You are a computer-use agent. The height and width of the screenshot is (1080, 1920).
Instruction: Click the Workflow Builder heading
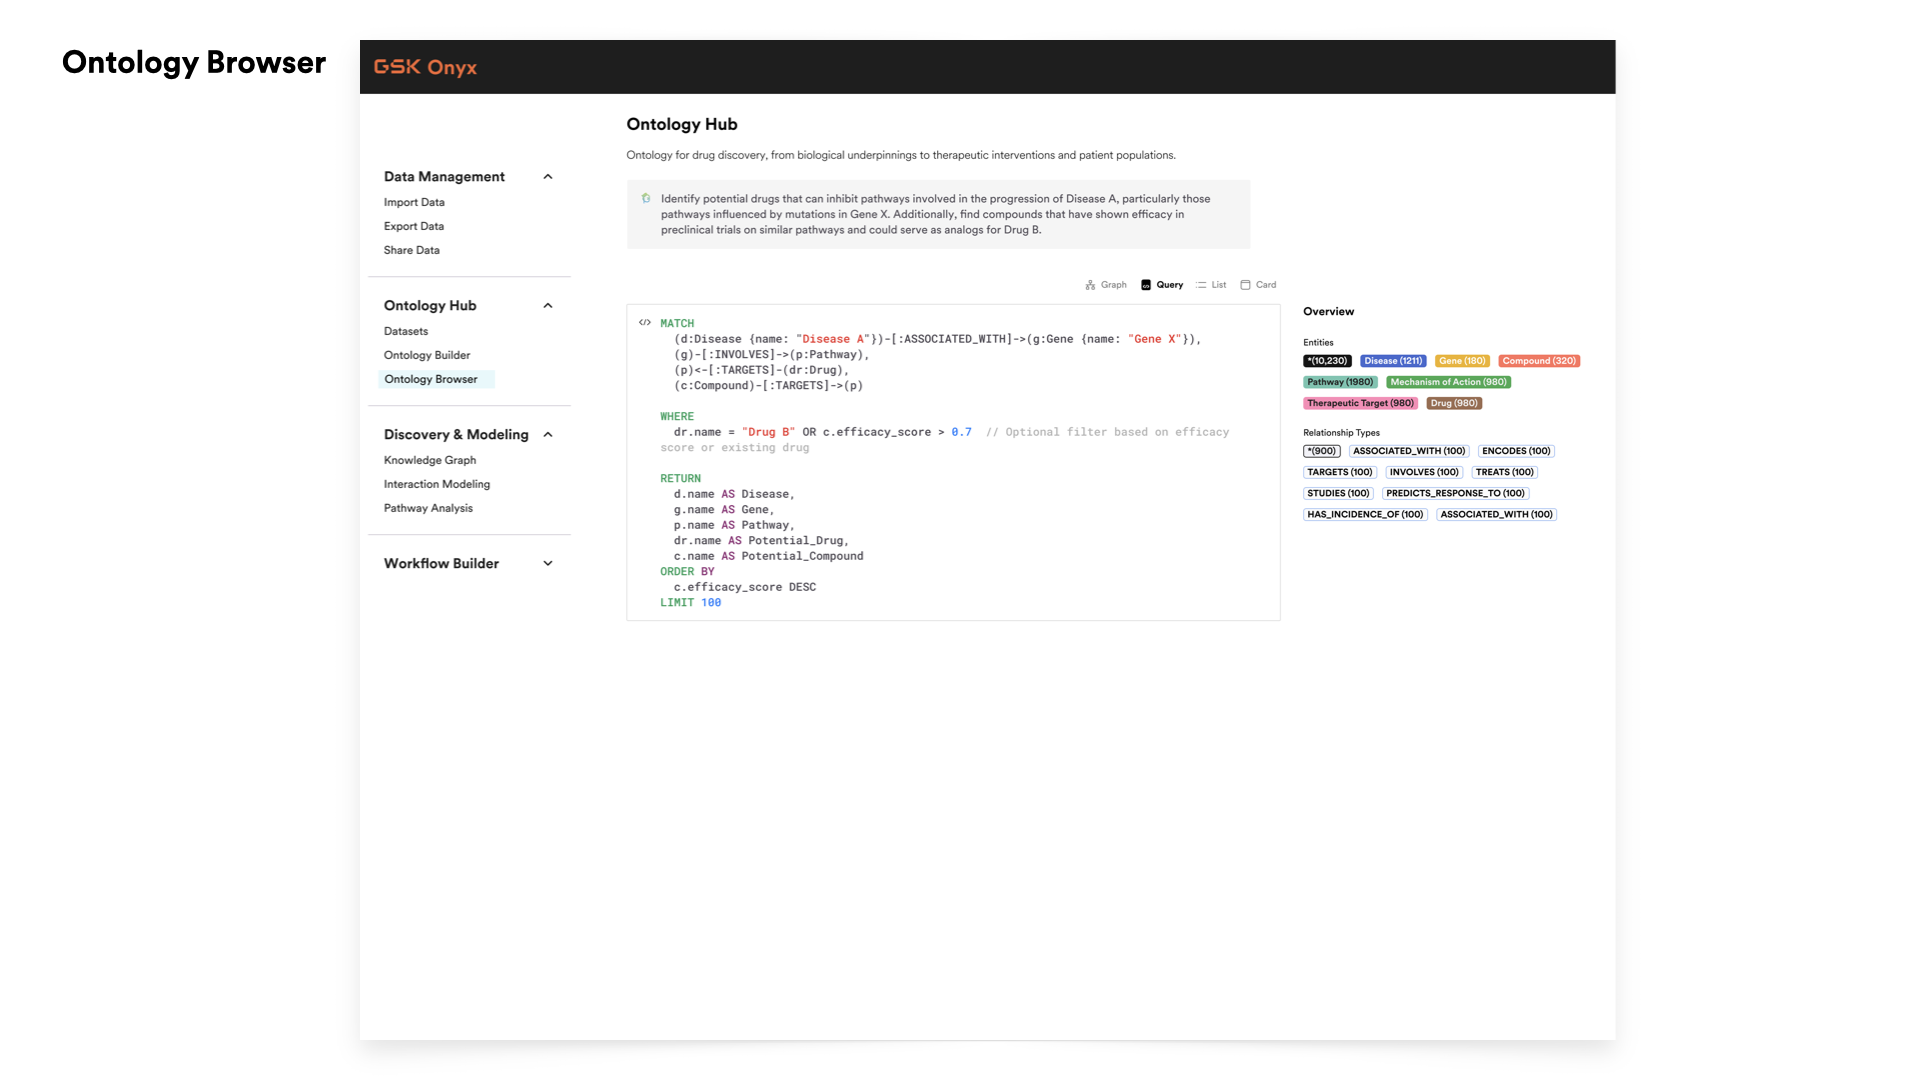pyautogui.click(x=441, y=564)
